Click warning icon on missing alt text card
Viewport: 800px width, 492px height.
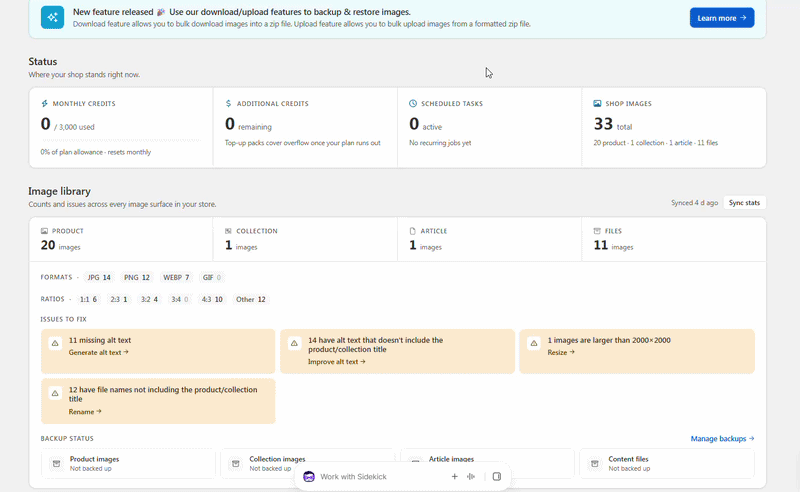tap(55, 343)
